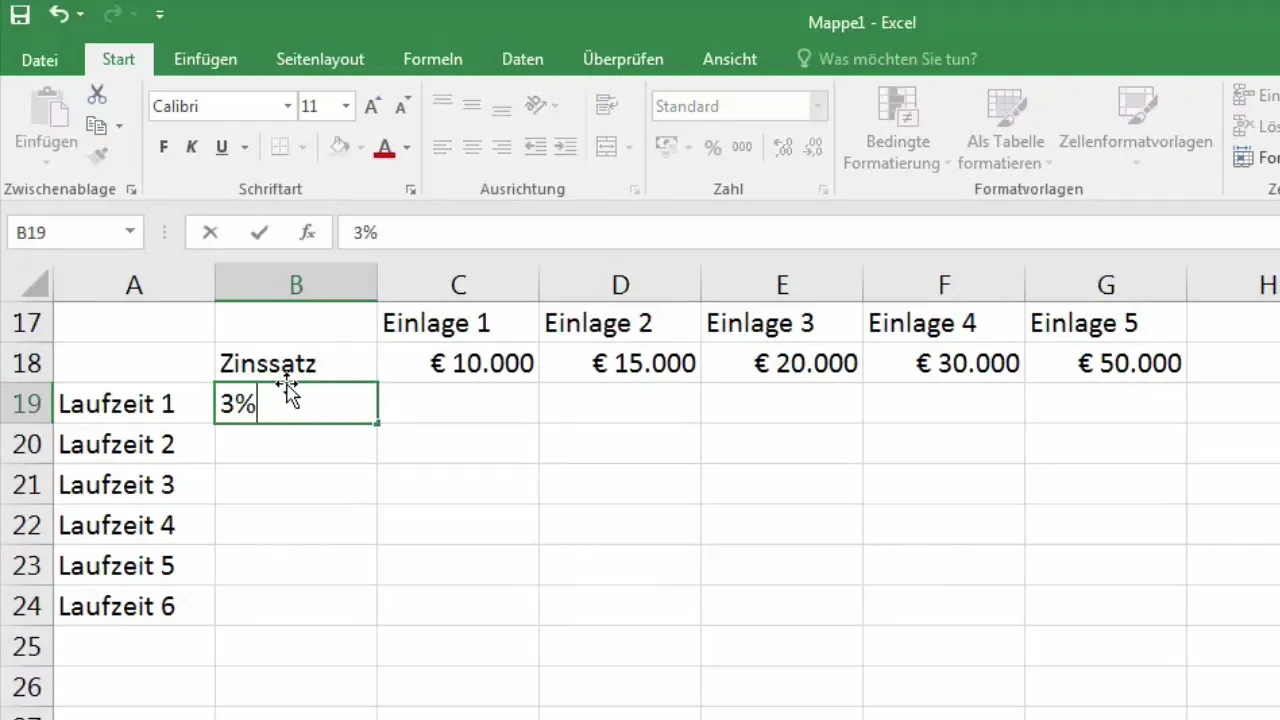
Task: Click the Undo arrow icon
Action: 60,15
